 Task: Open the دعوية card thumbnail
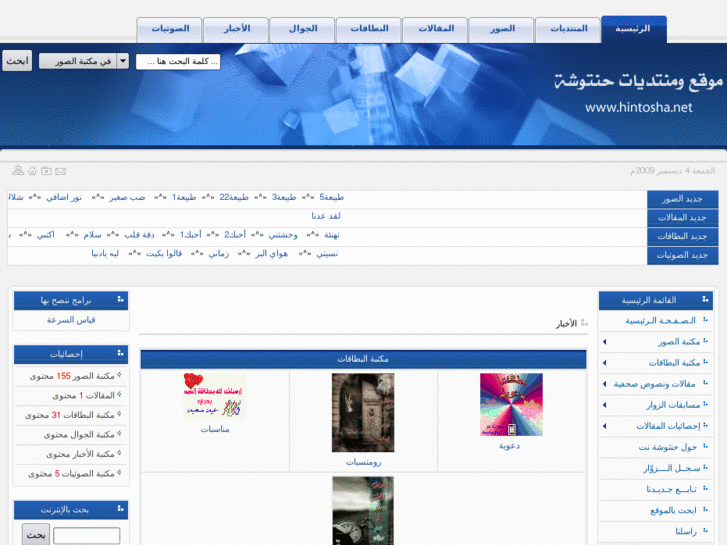click(511, 404)
